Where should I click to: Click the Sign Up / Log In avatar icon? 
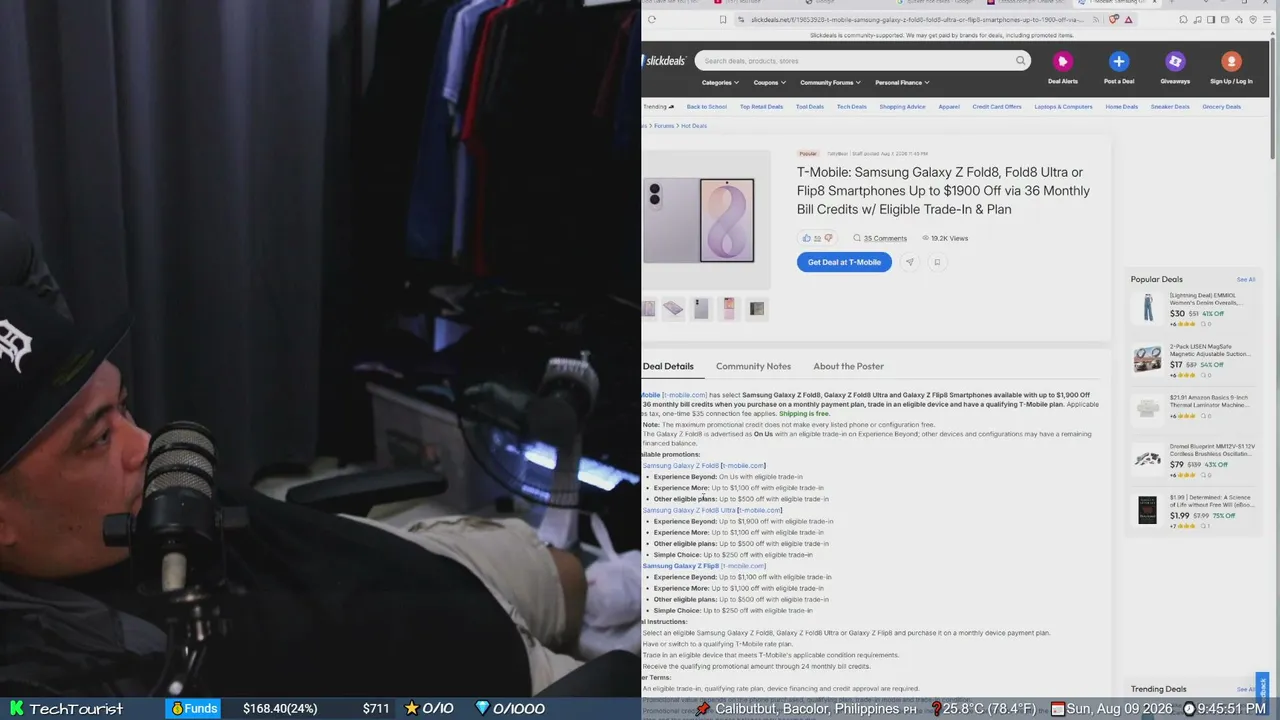[x=1231, y=62]
